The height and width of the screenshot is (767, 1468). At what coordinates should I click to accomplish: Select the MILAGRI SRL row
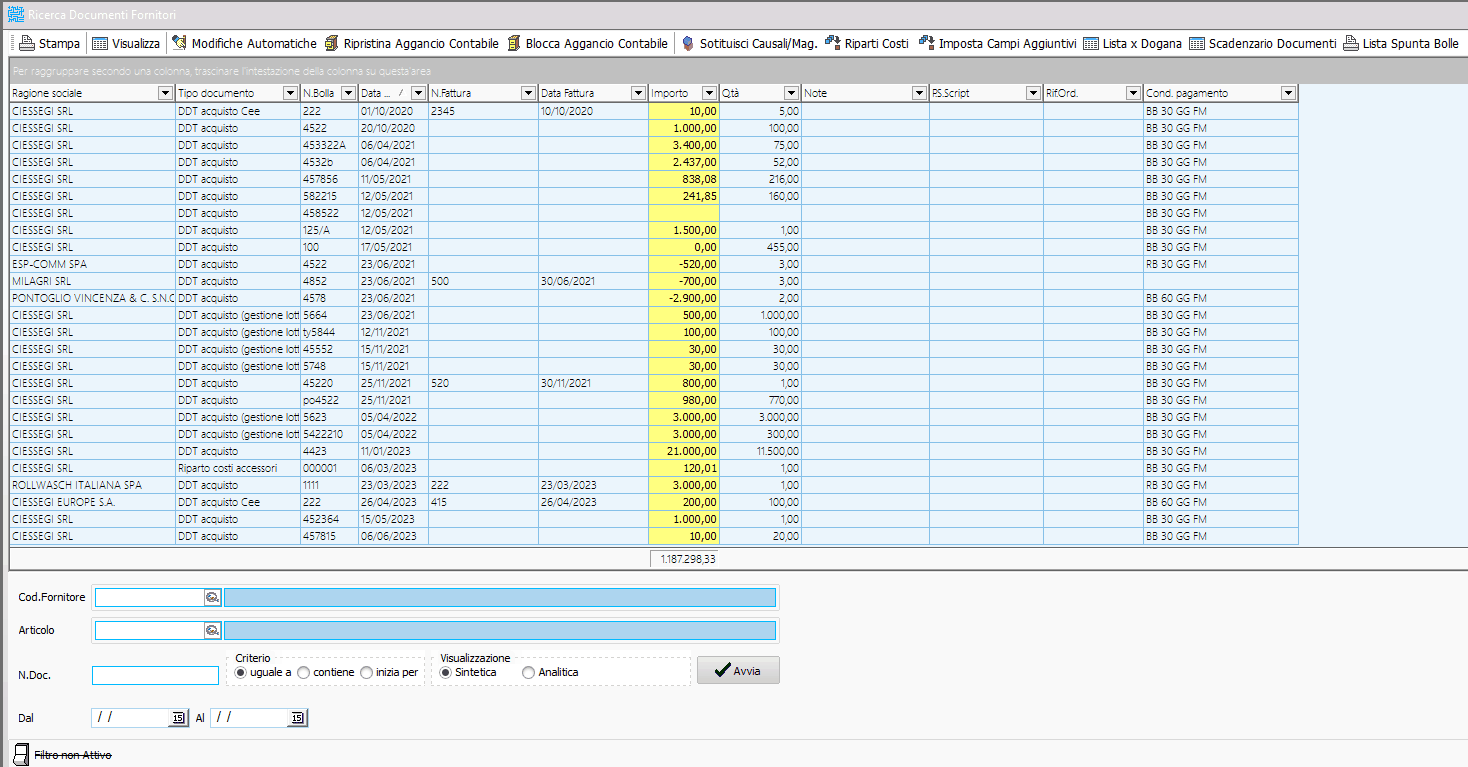click(654, 281)
